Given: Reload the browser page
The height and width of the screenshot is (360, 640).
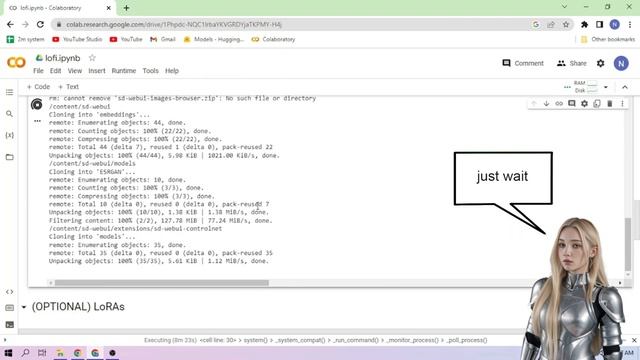Looking at the screenshot, I should 40,24.
